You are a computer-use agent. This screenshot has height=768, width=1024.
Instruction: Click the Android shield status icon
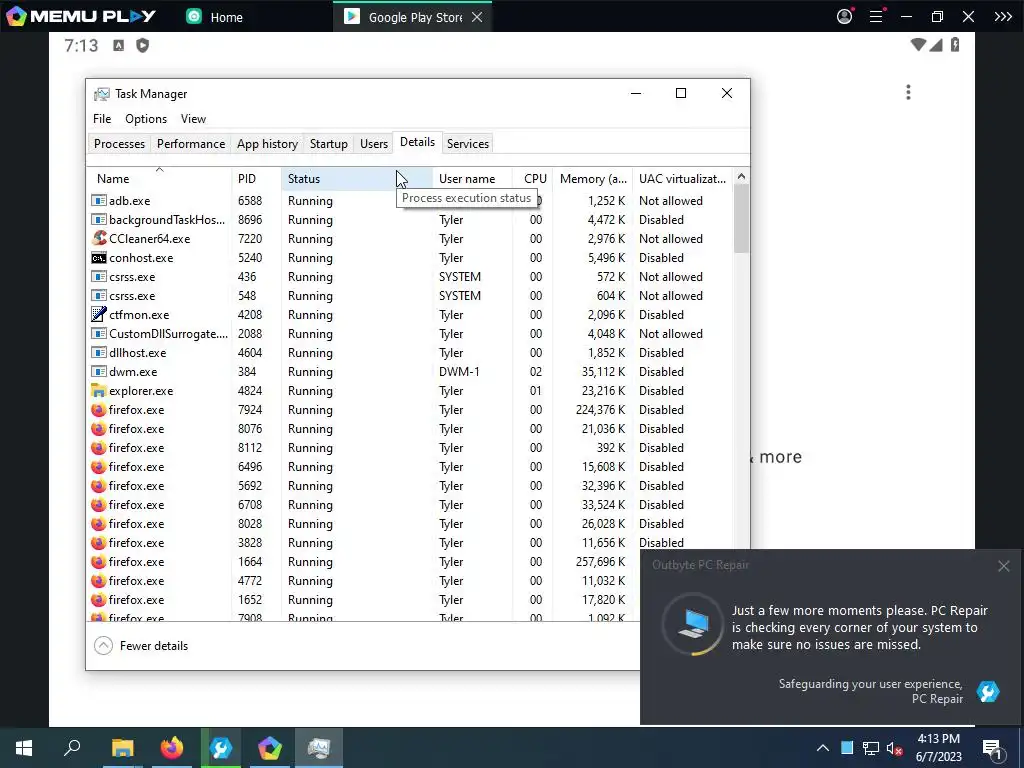click(142, 45)
